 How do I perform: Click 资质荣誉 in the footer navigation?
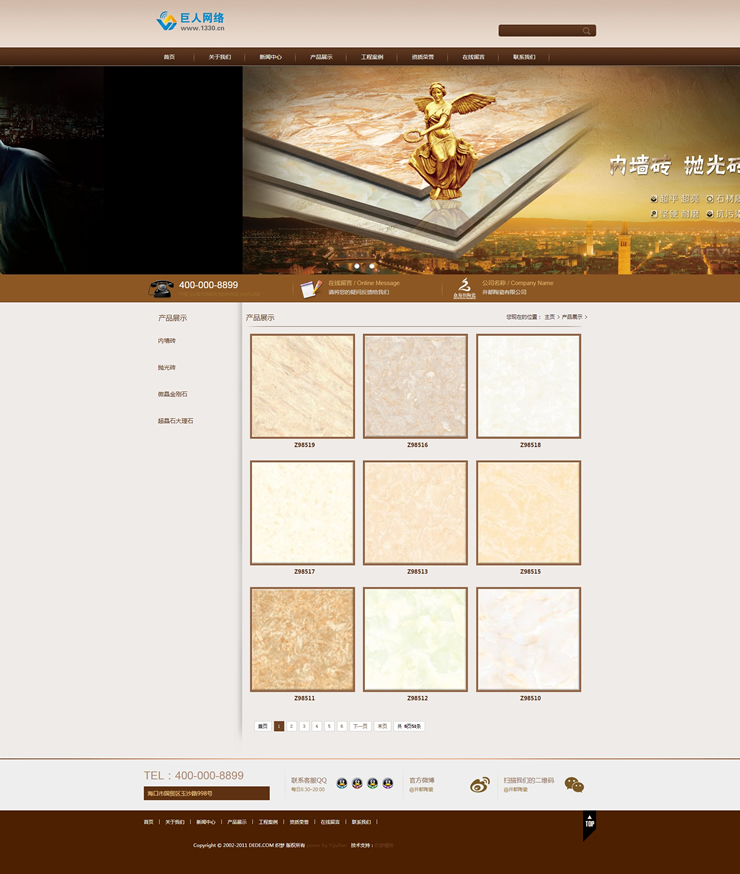(x=299, y=822)
